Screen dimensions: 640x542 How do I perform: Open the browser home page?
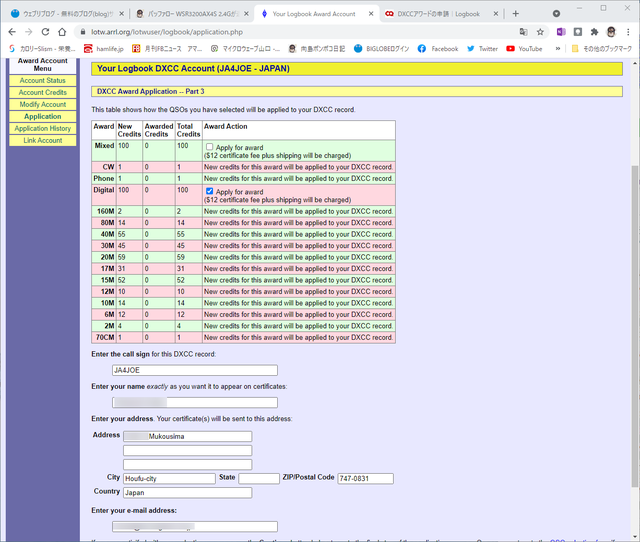pyautogui.click(x=62, y=32)
